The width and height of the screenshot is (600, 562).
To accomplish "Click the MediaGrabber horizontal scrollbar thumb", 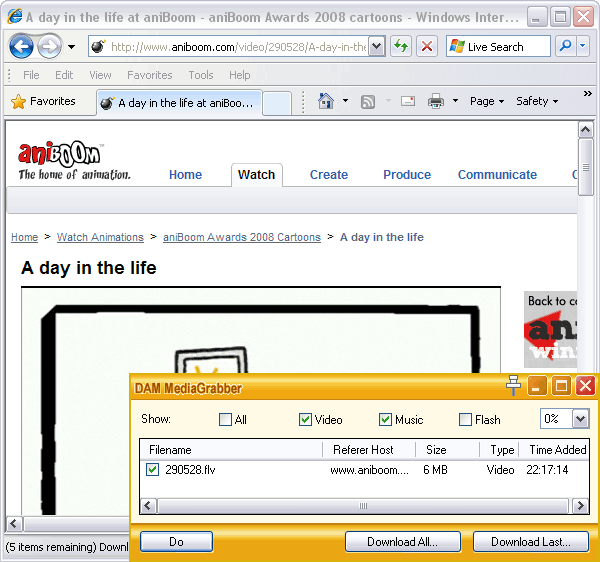I will 363,506.
